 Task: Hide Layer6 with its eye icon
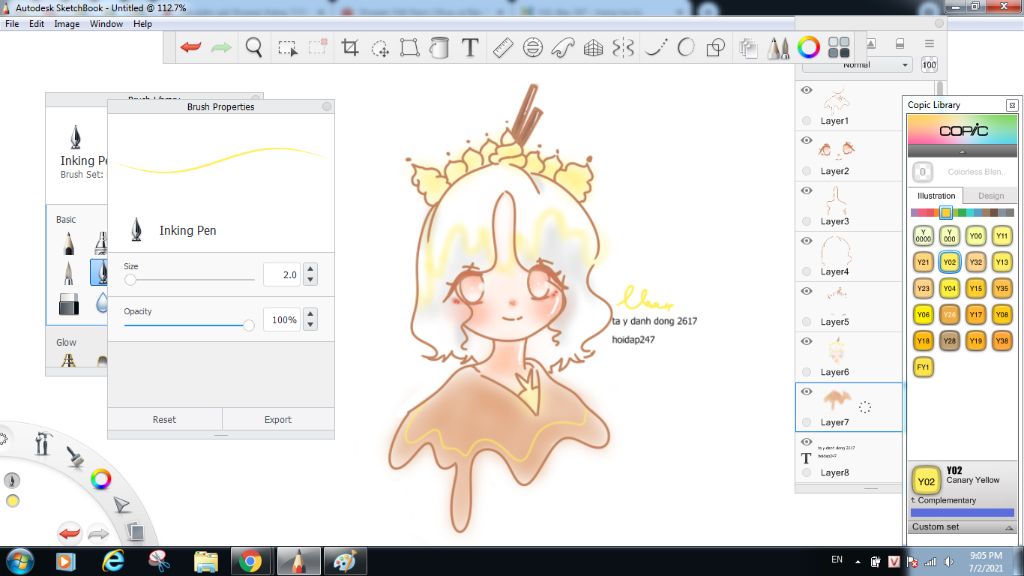[807, 342]
